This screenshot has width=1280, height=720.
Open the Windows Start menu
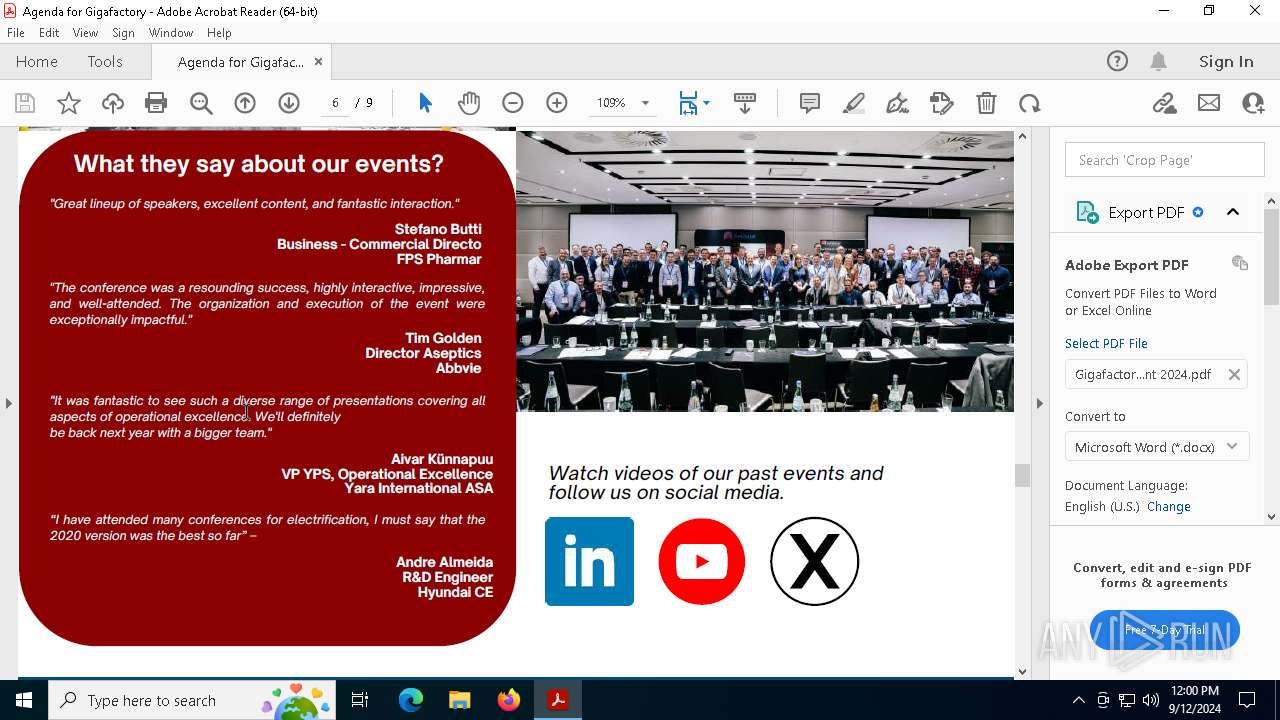click(23, 700)
